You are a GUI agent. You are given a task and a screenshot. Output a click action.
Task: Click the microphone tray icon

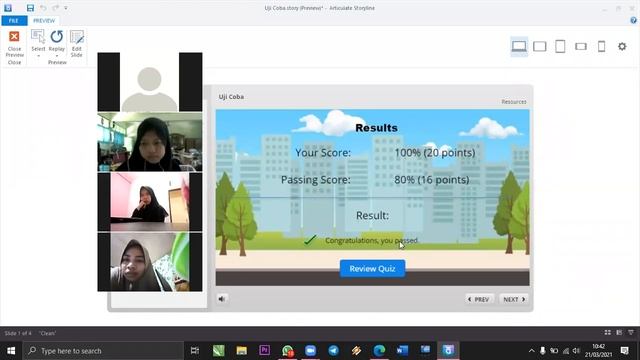coord(542,351)
